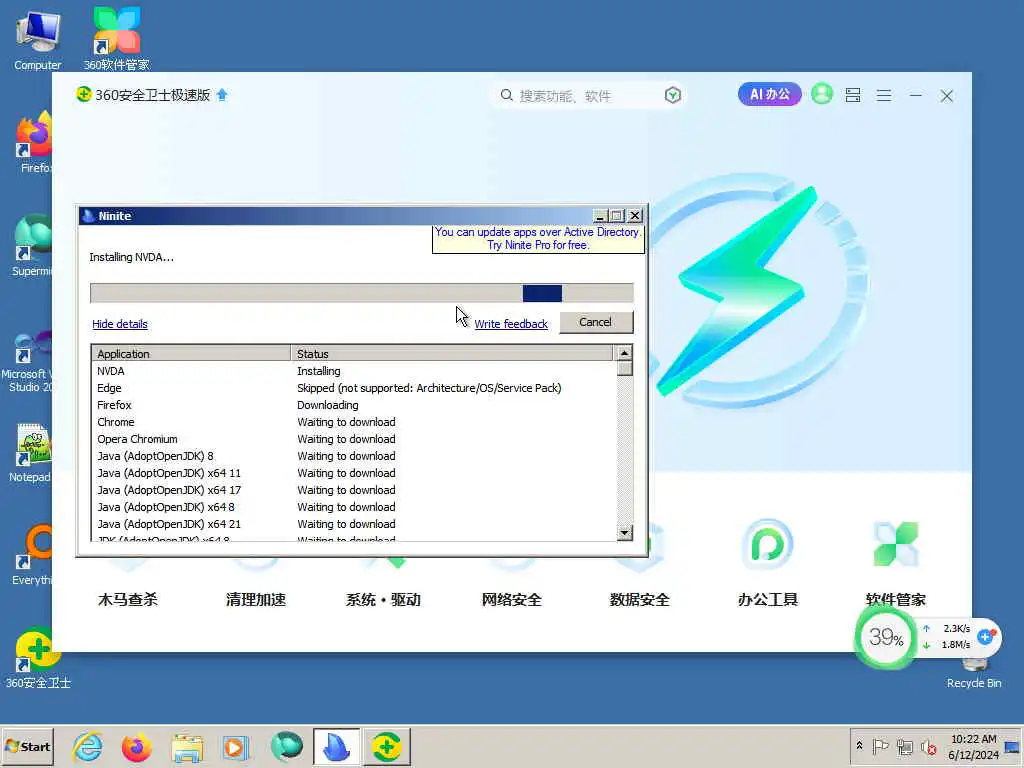Image resolution: width=1024 pixels, height=768 pixels.
Task: Click the Ninite installation progress bar
Action: [362, 293]
